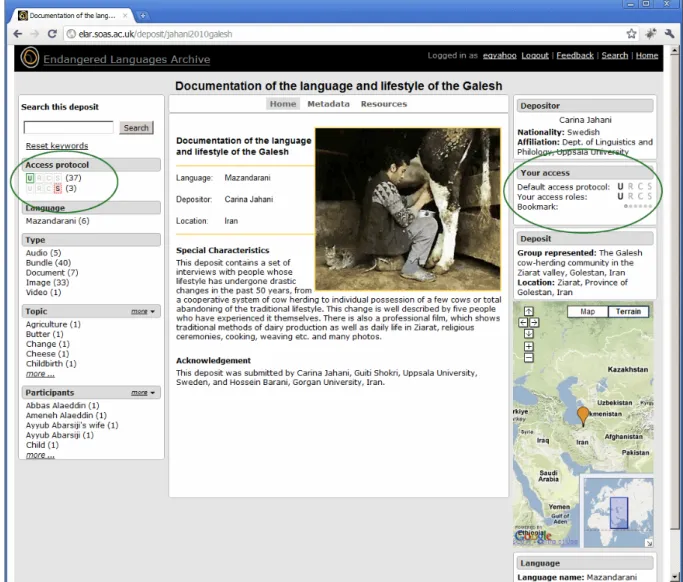The width and height of the screenshot is (683, 582).
Task: Click the Reset keywords link
Action: click(x=57, y=146)
